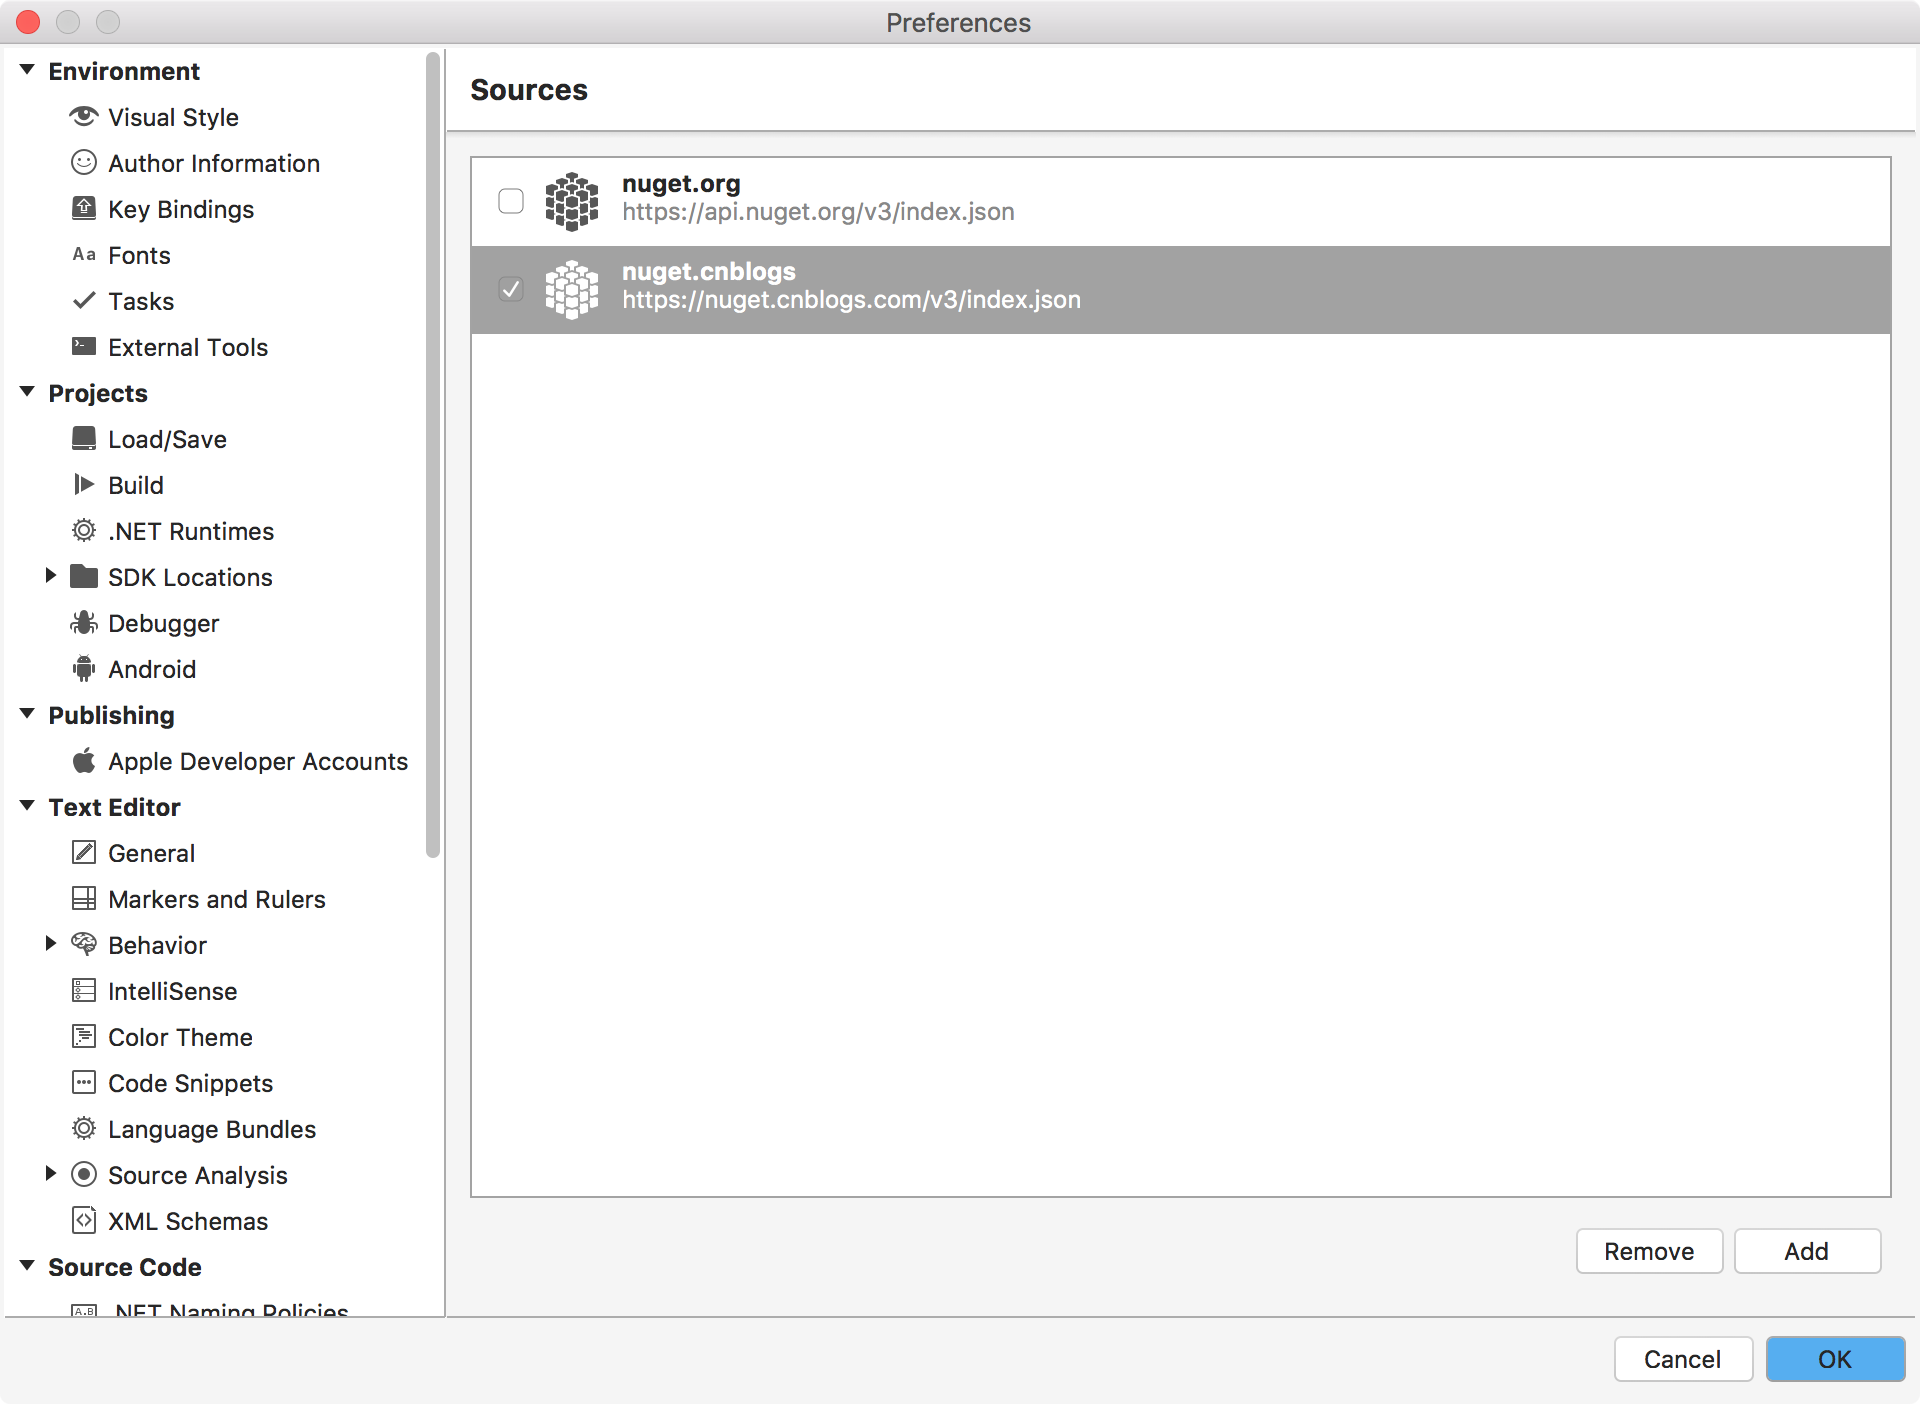This screenshot has width=1920, height=1404.
Task: Click the Build play icon
Action: tap(84, 485)
